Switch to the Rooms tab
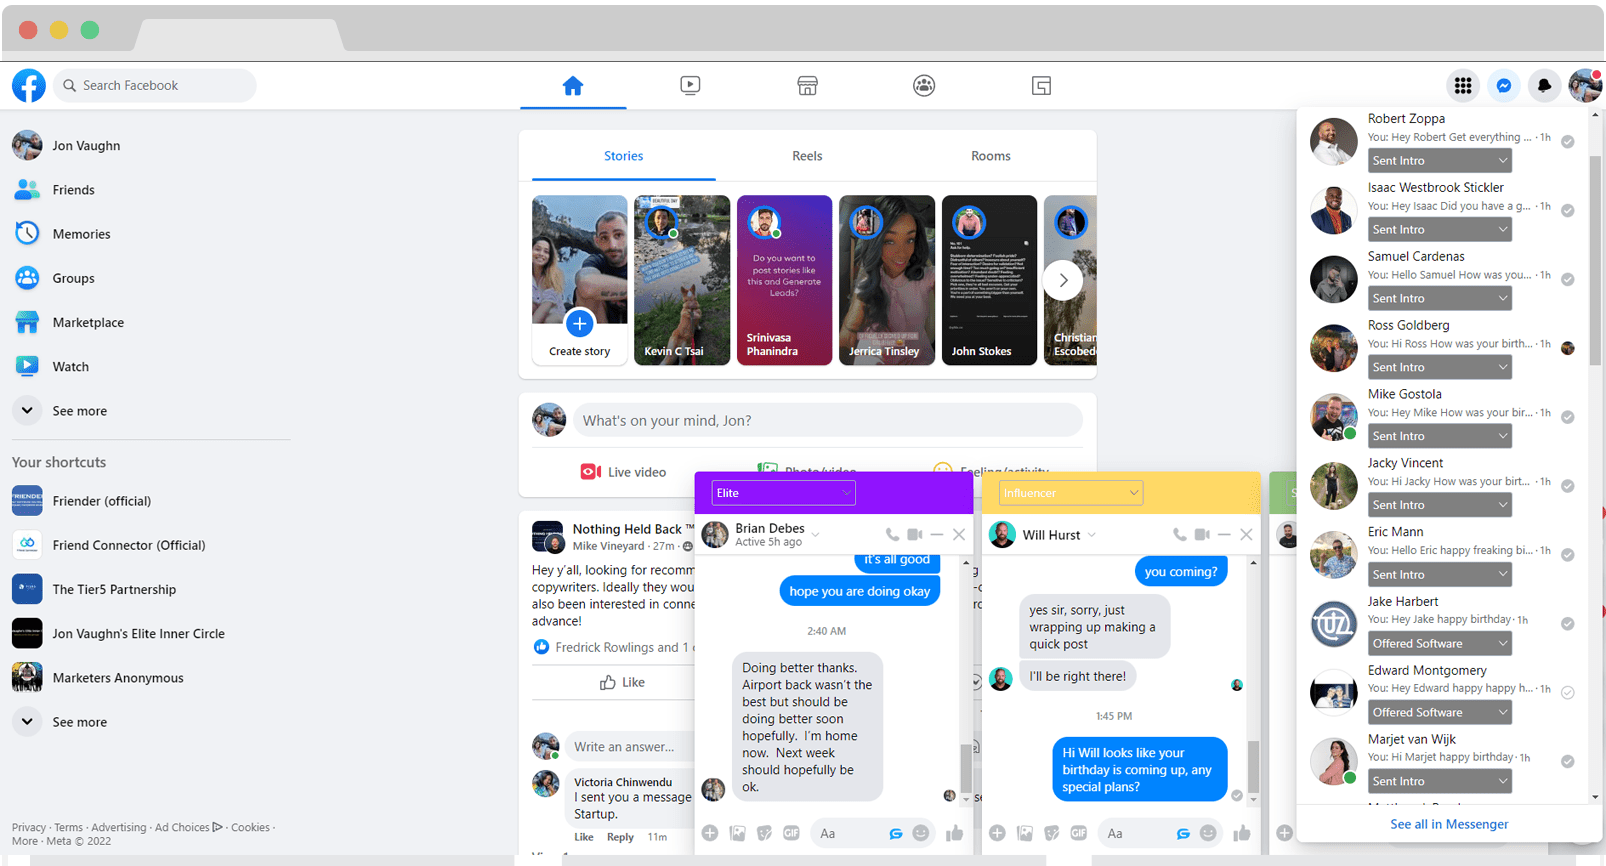Viewport: 1606px width, 866px height. (x=990, y=156)
